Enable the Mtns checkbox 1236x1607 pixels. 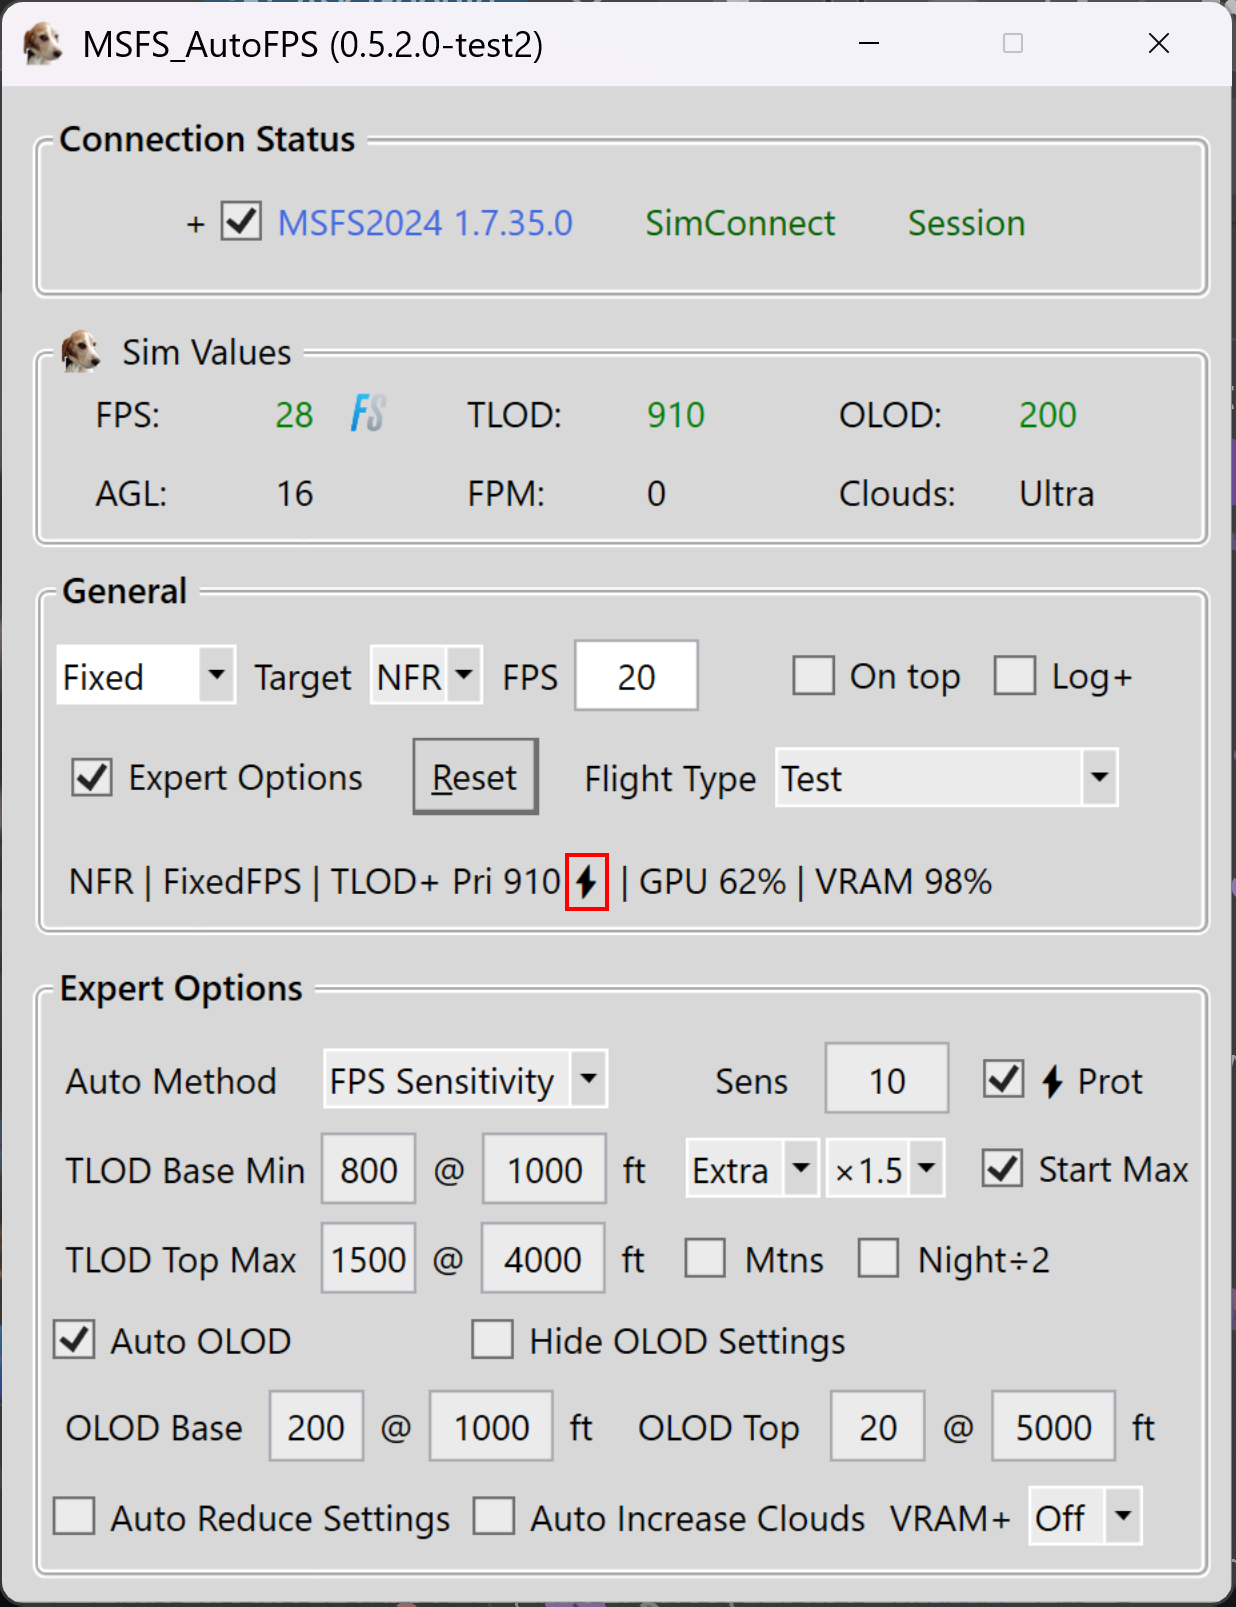click(x=705, y=1258)
